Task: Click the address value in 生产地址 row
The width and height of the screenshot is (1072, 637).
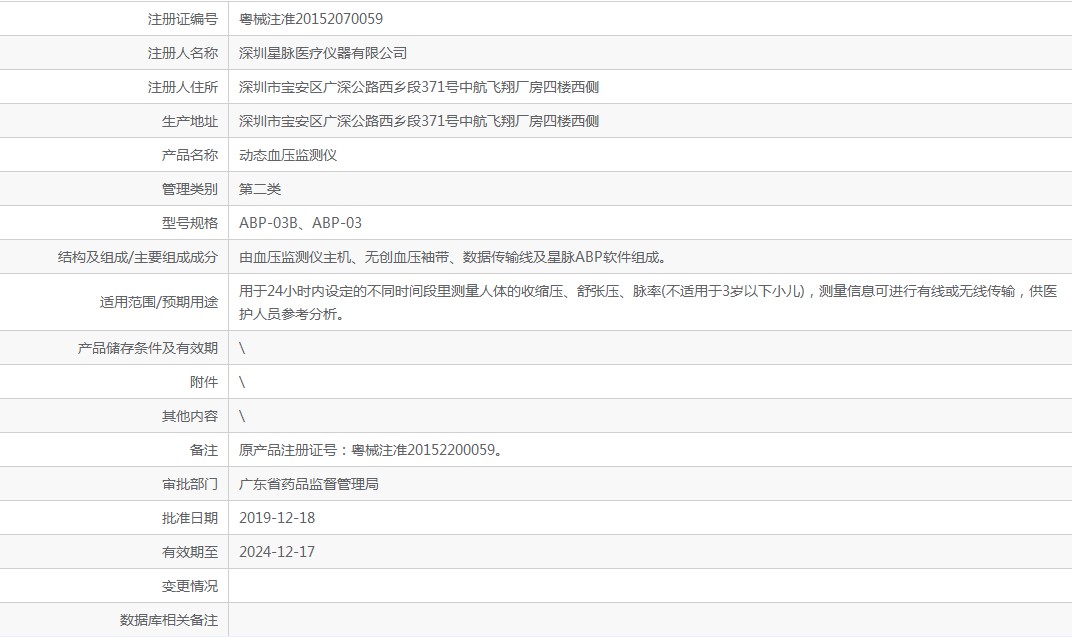Action: tap(418, 122)
